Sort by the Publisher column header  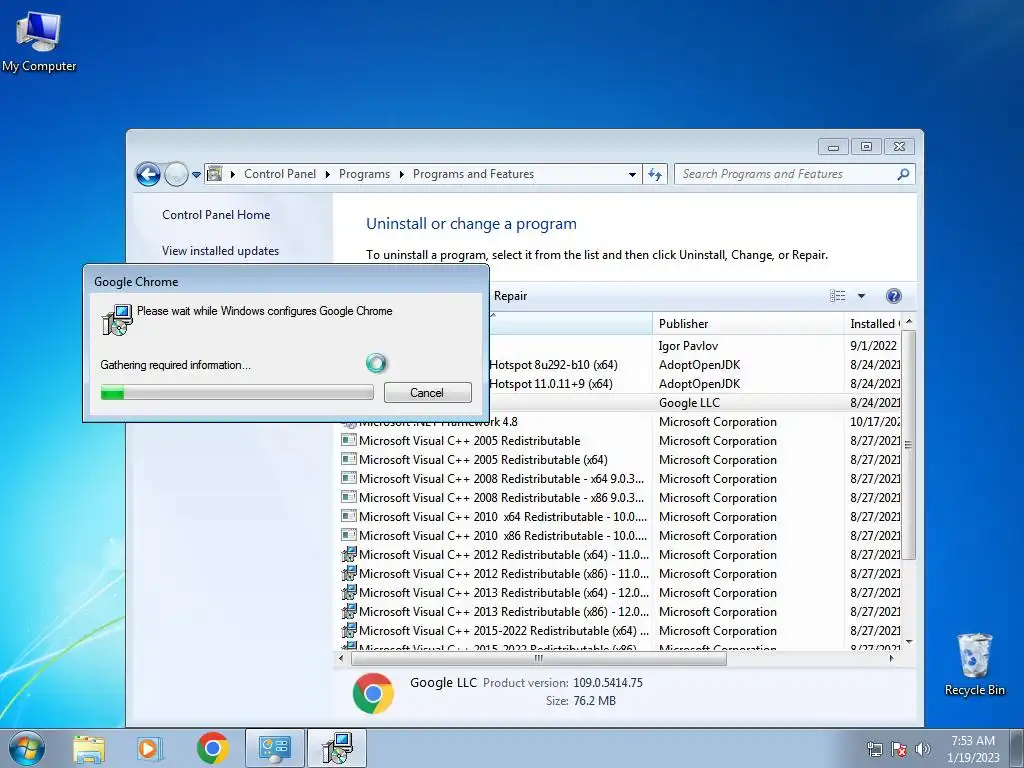click(748, 323)
